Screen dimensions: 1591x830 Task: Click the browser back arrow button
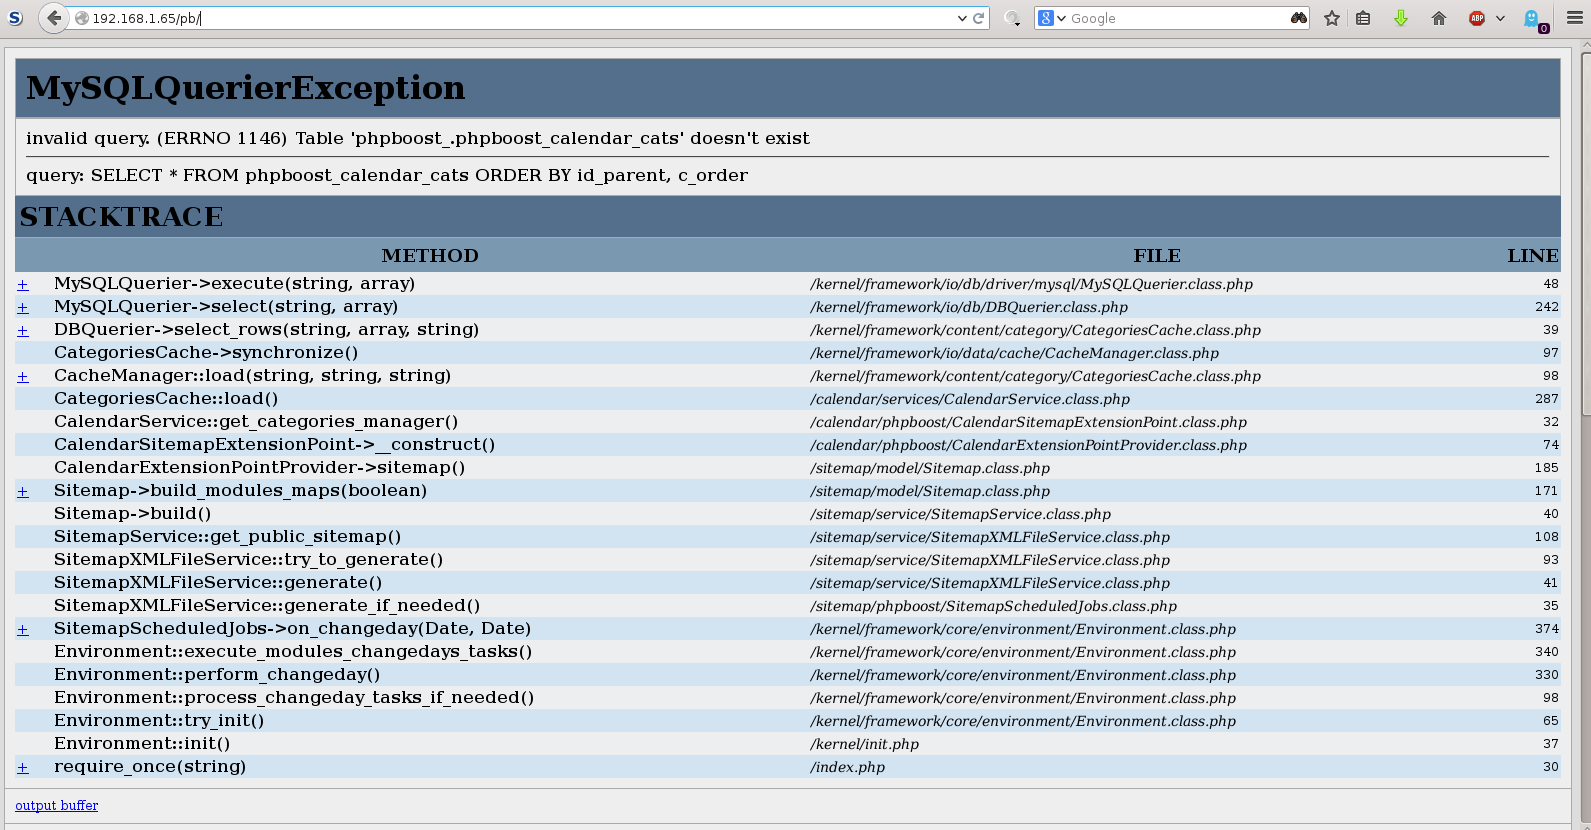pos(54,18)
